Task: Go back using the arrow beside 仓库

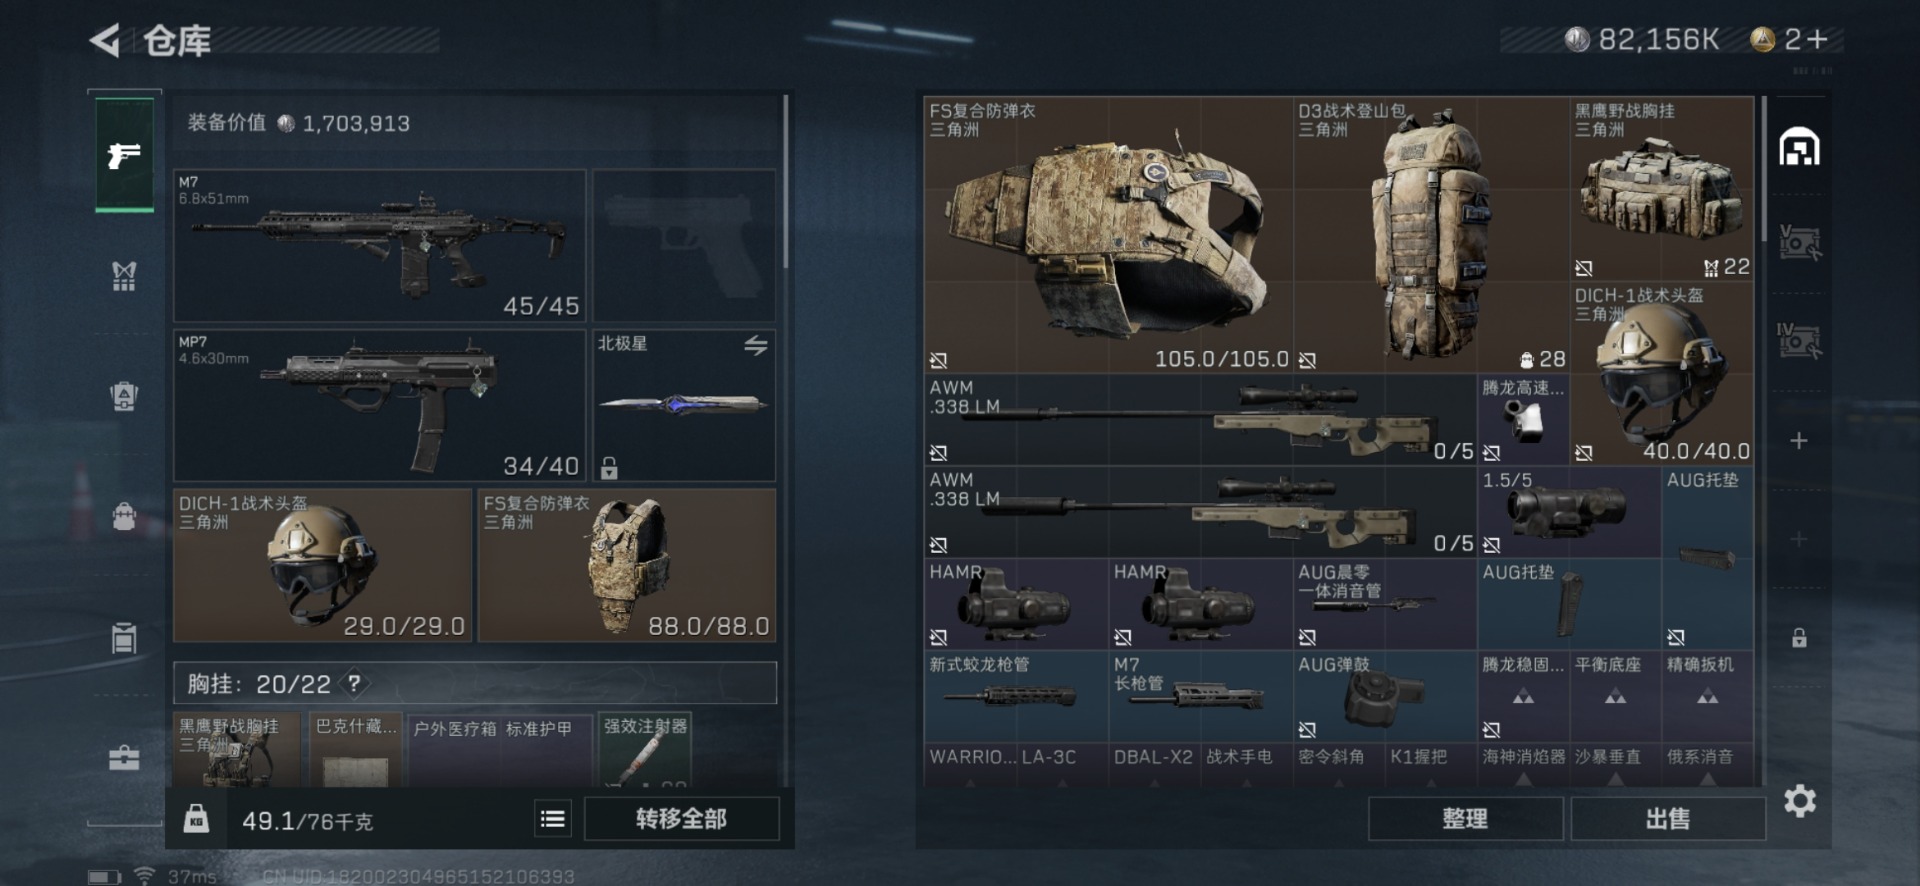Action: (105, 40)
